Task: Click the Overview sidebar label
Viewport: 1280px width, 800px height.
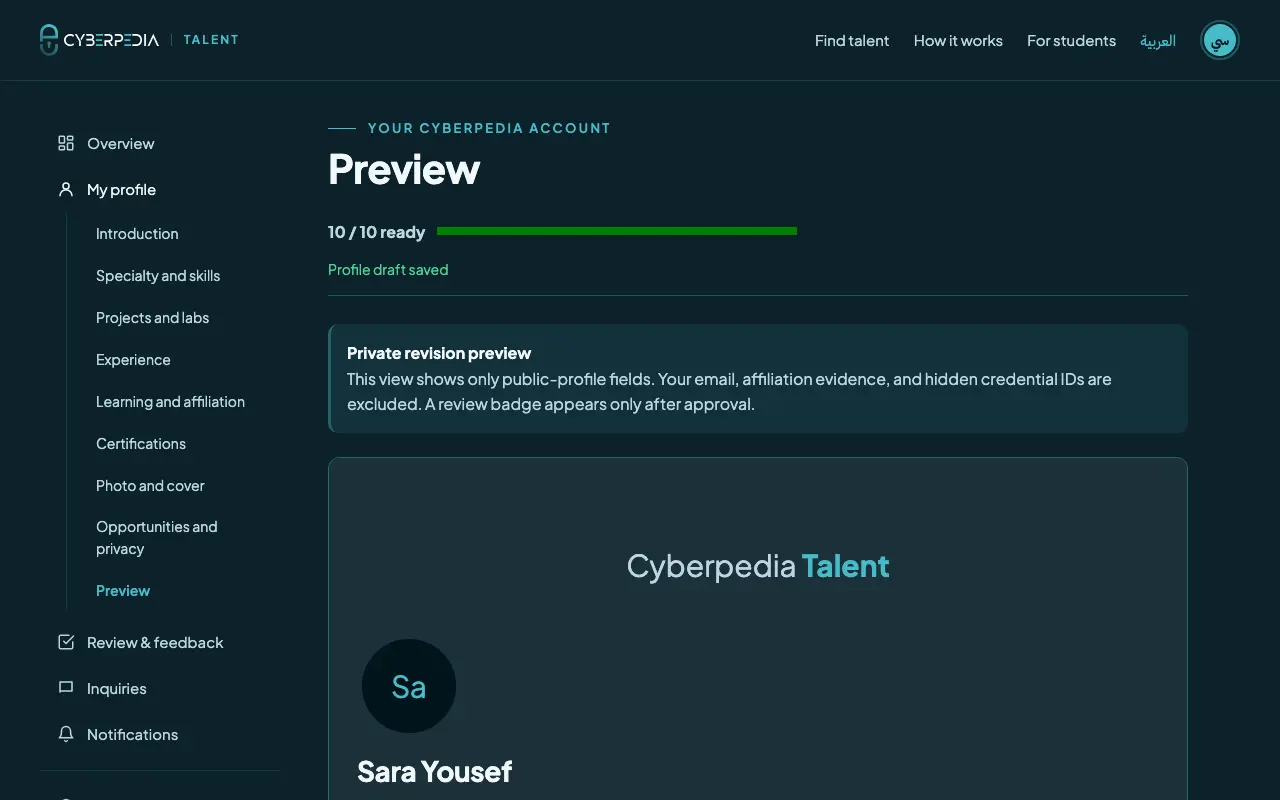Action: [x=121, y=144]
